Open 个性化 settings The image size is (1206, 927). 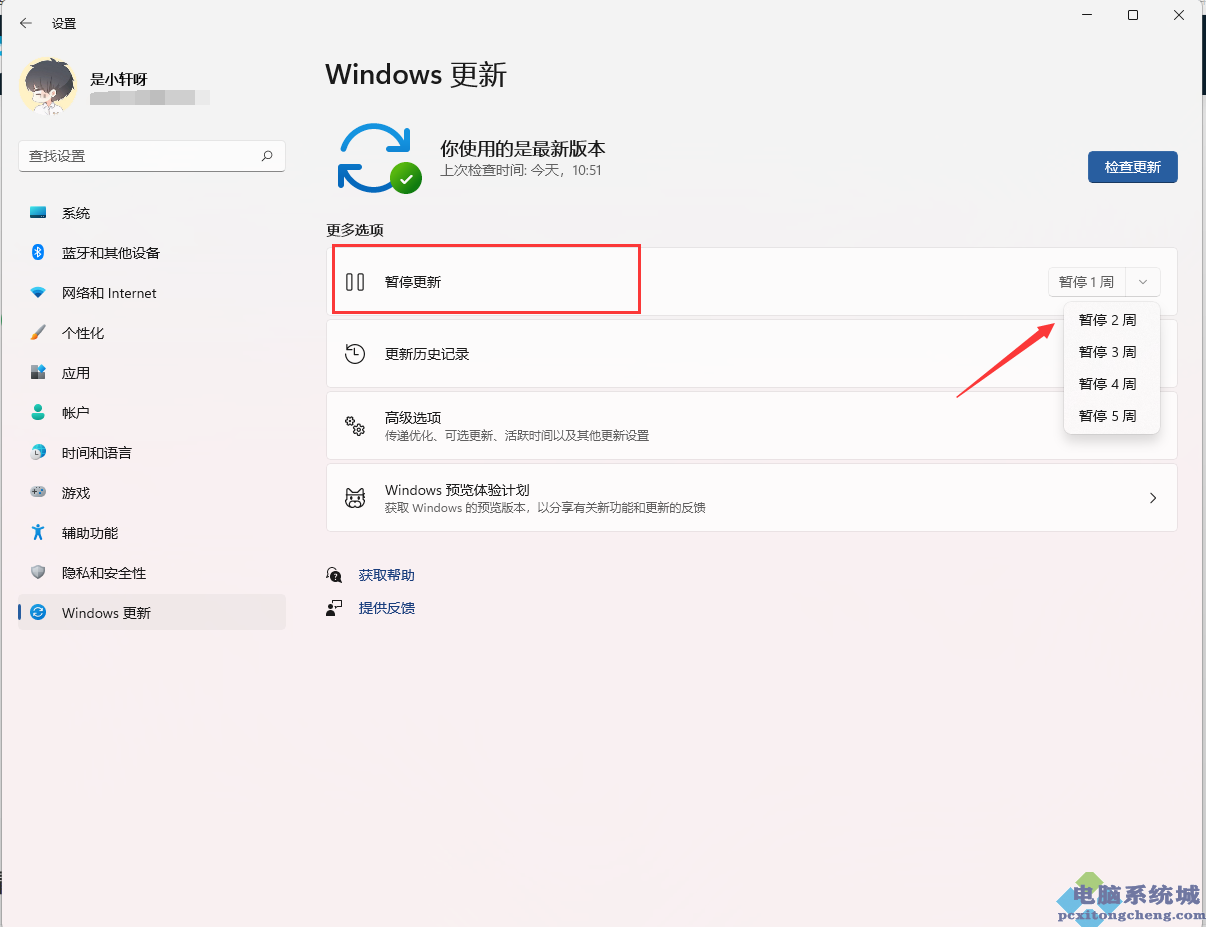[x=152, y=333]
